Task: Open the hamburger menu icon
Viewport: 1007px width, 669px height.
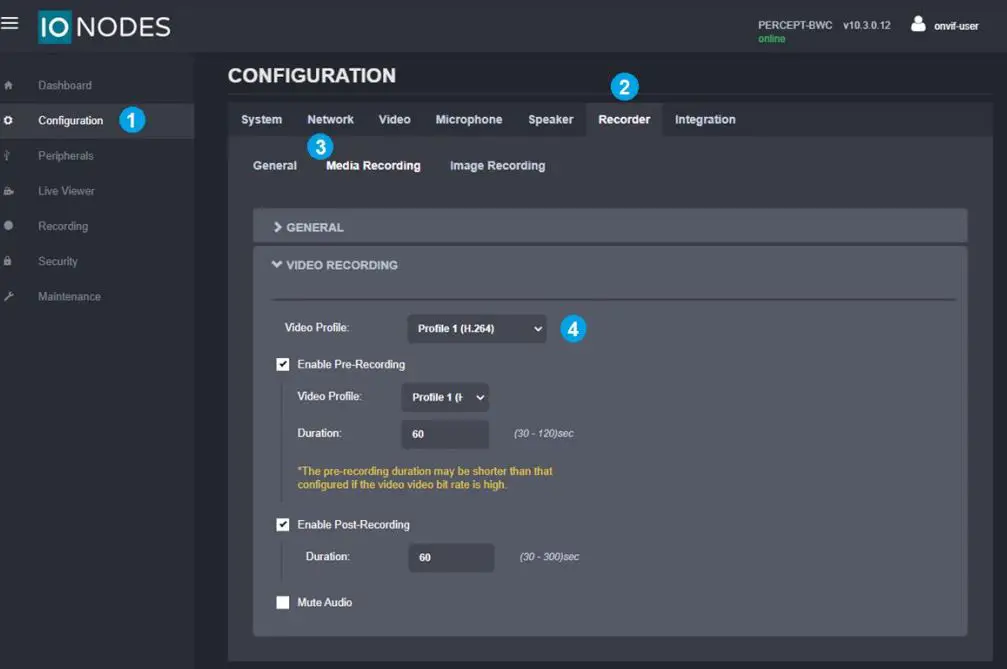Action: click(10, 24)
